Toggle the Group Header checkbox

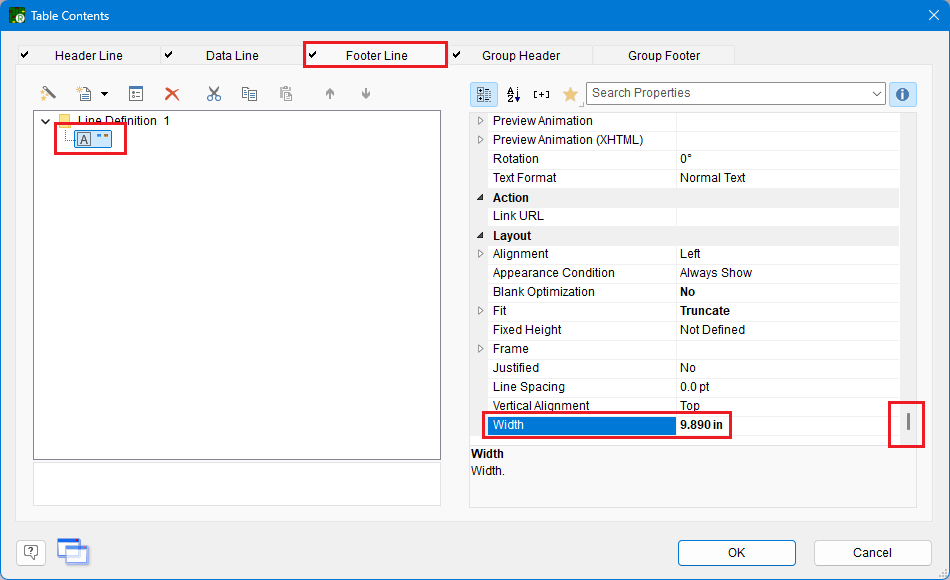[x=456, y=55]
